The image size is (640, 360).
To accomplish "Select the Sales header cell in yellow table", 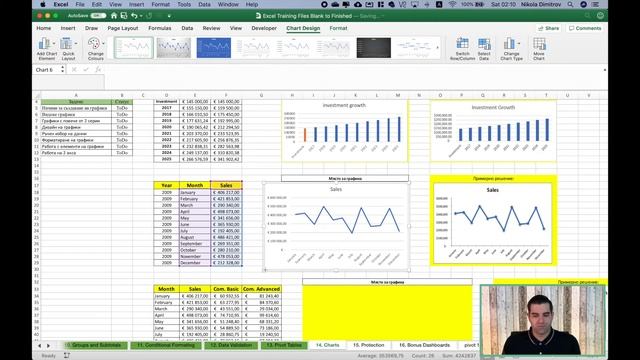I will tap(226, 185).
